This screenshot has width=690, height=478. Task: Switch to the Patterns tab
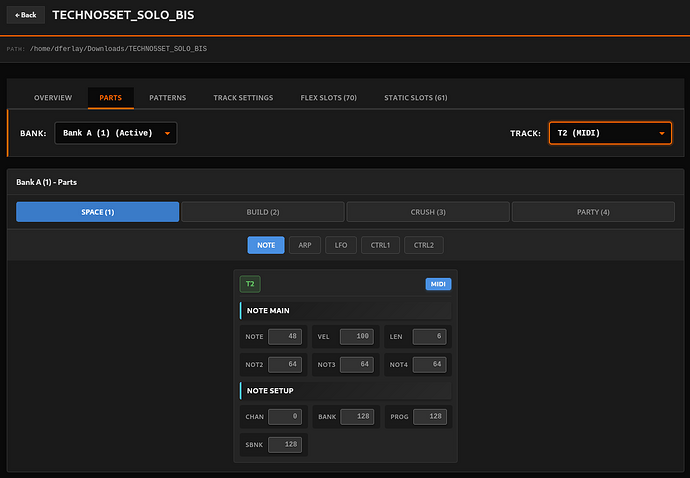(x=167, y=98)
